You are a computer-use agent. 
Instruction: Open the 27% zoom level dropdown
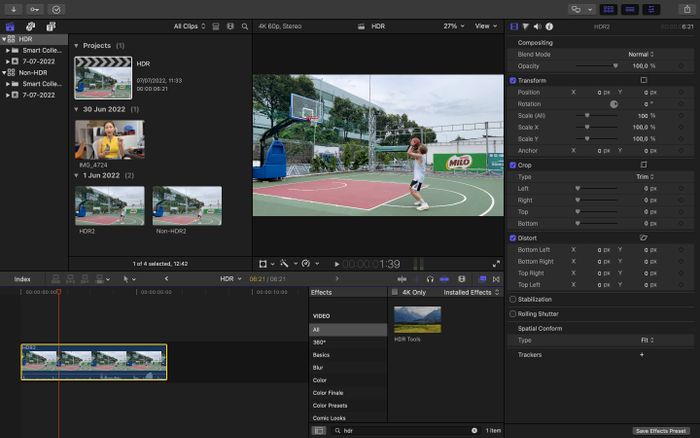[x=453, y=26]
